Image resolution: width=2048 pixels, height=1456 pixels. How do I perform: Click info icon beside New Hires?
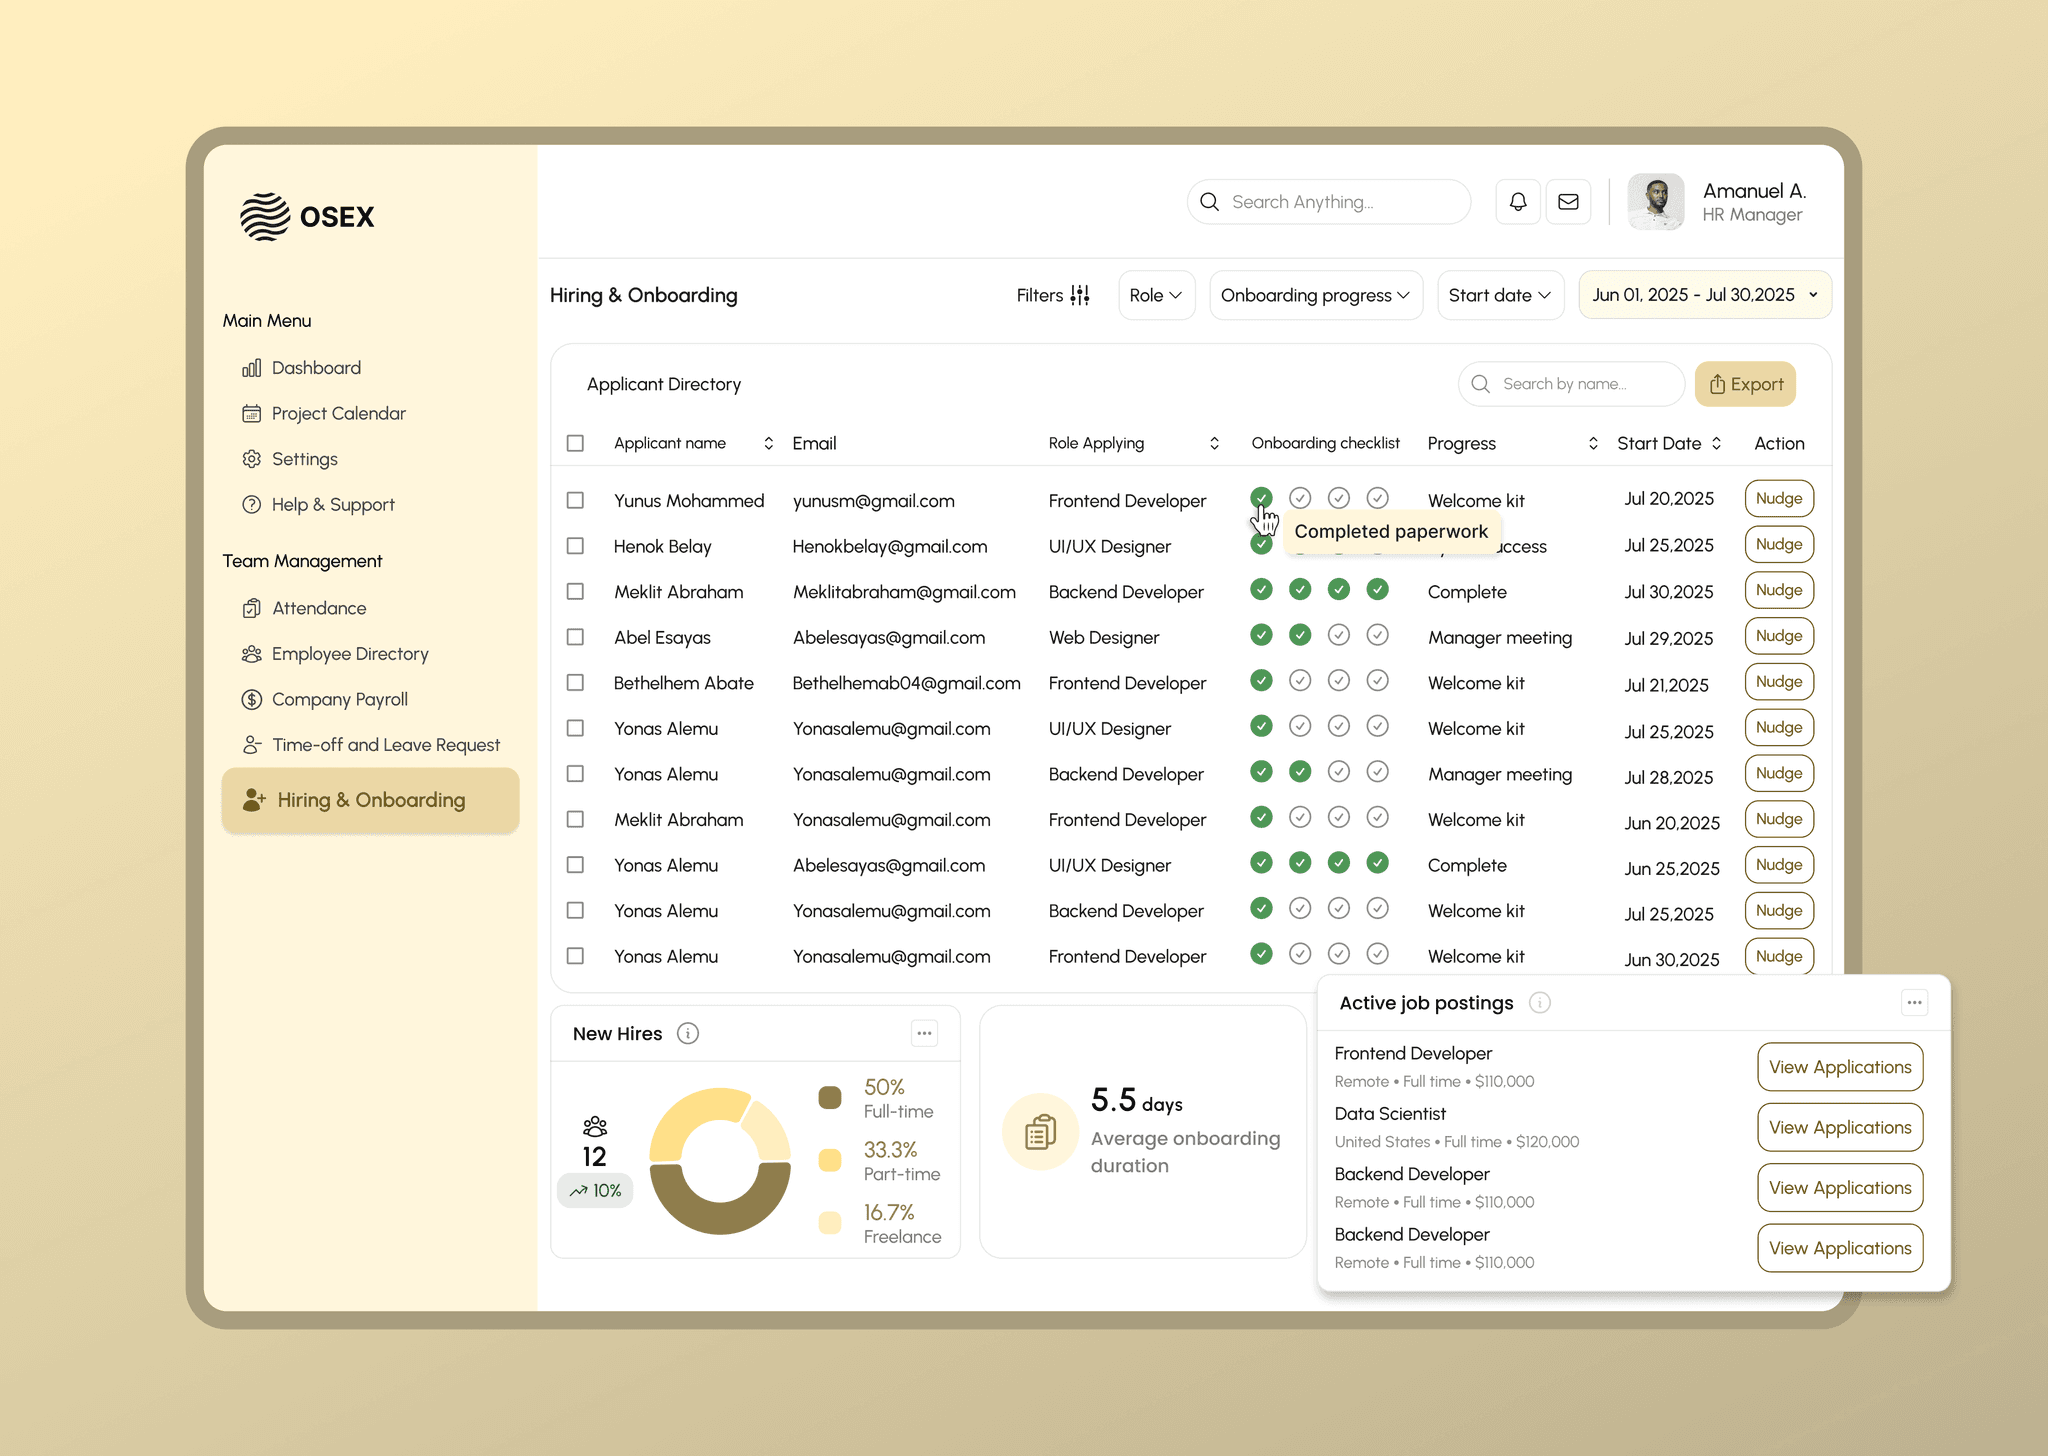[688, 1033]
